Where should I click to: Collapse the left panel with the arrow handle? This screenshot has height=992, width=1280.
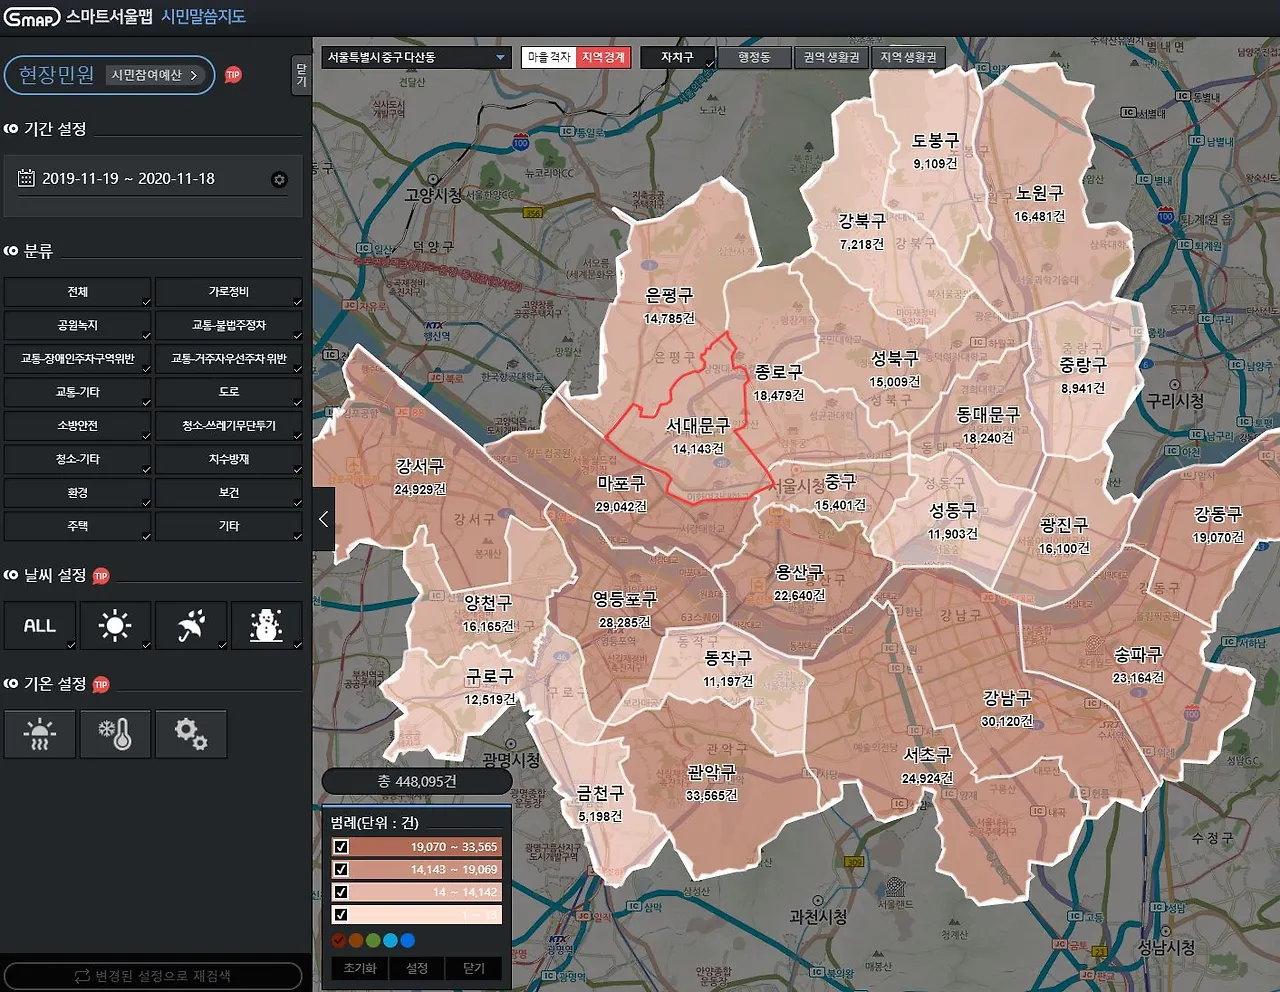(323, 518)
